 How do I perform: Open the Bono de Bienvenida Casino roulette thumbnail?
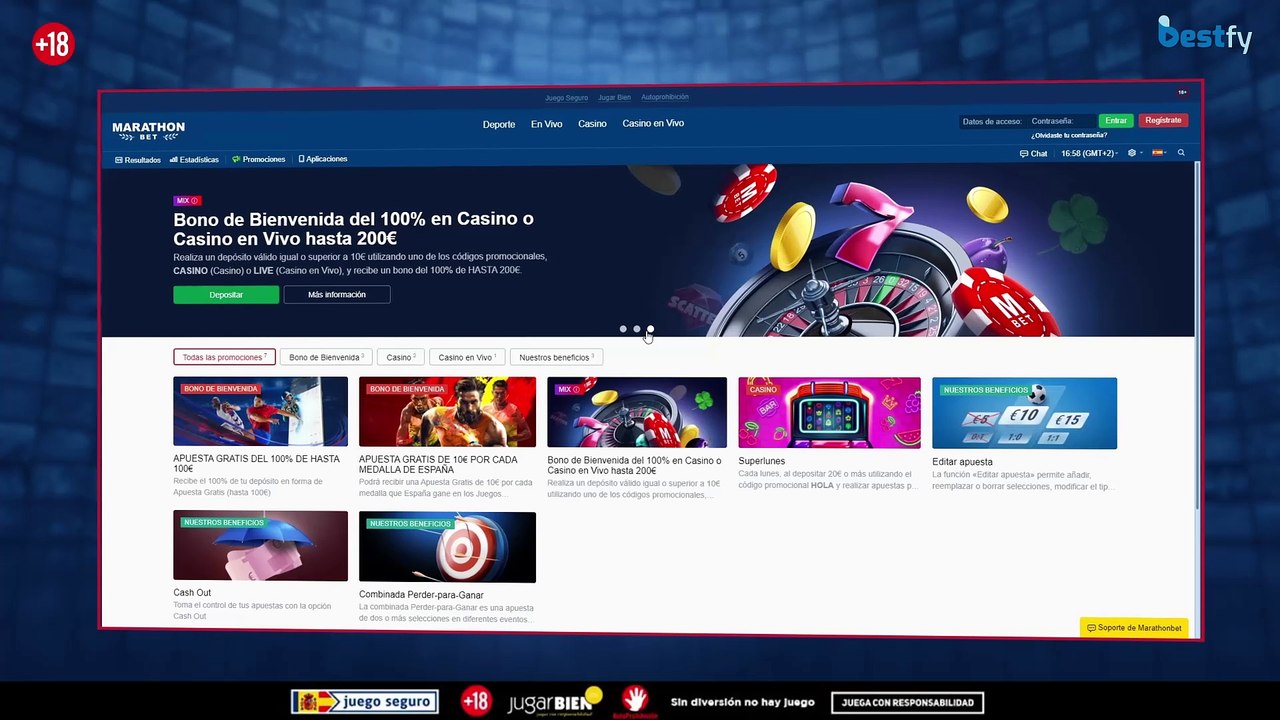(637, 413)
